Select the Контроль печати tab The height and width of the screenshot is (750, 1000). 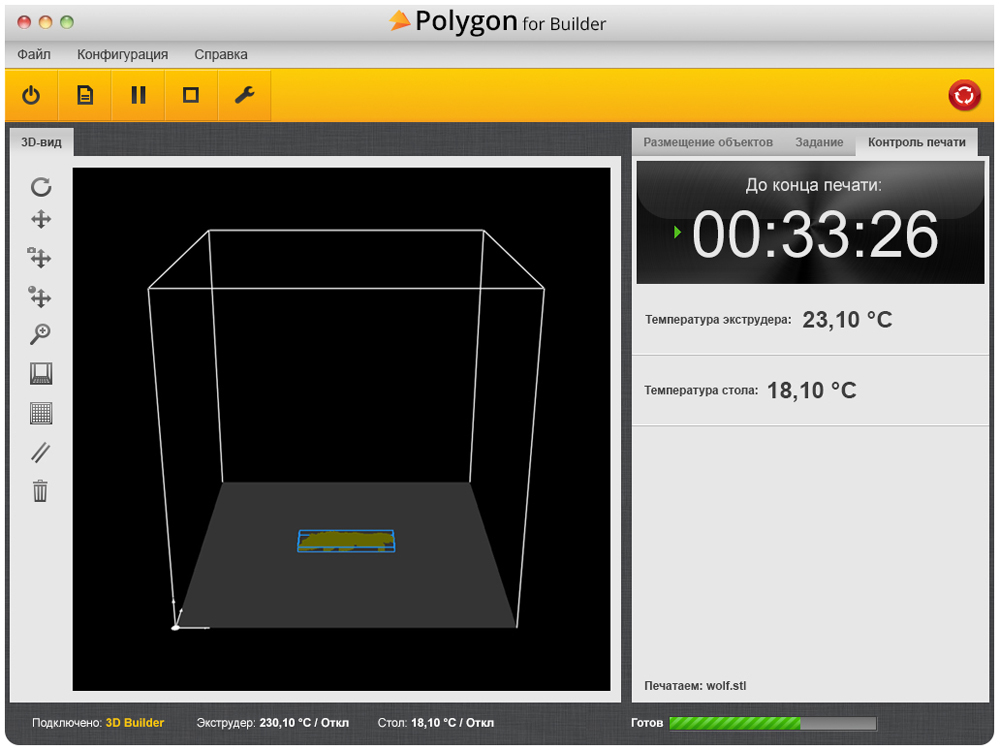pos(916,142)
